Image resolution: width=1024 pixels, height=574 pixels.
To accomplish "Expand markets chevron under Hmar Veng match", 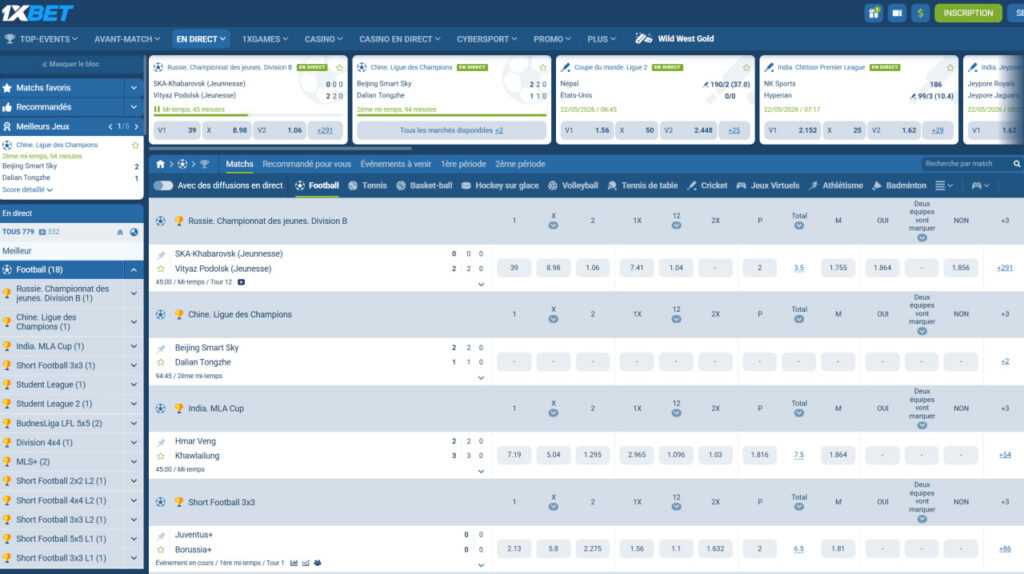I will pos(481,471).
